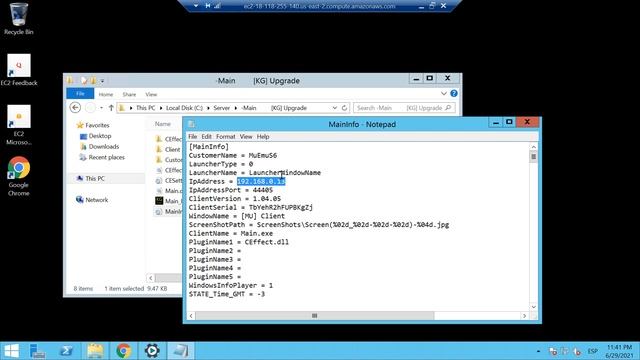Image resolution: width=640 pixels, height=360 pixels.
Task: Click the ClientVersion = 1.04.05 line
Action: (x=235, y=199)
